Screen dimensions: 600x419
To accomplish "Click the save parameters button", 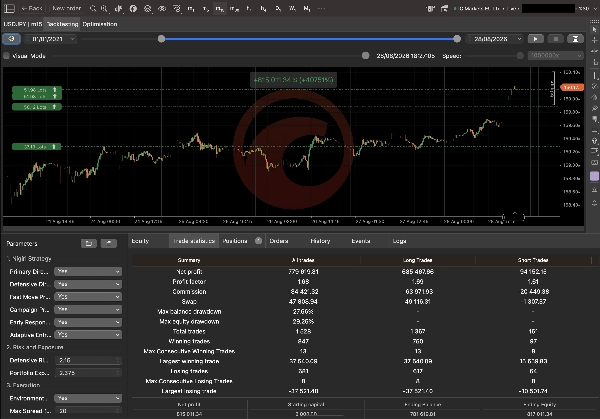I will pos(109,243).
